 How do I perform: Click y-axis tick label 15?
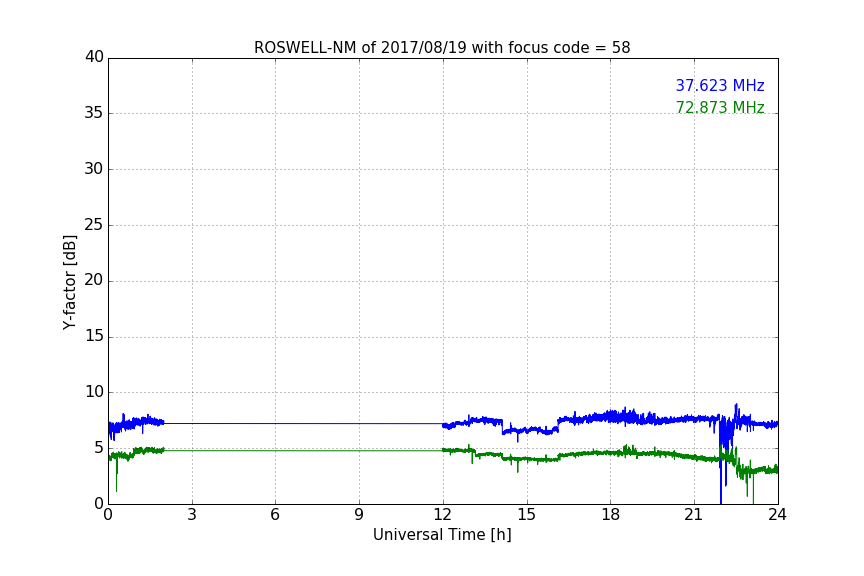(x=94, y=336)
